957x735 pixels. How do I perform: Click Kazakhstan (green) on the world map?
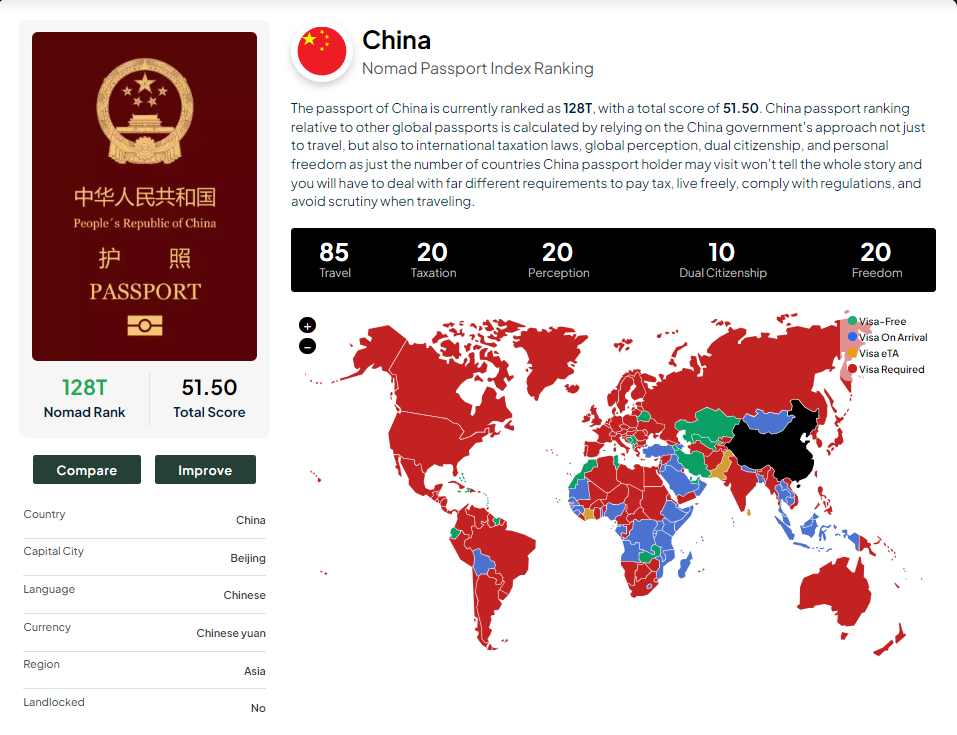pos(709,422)
